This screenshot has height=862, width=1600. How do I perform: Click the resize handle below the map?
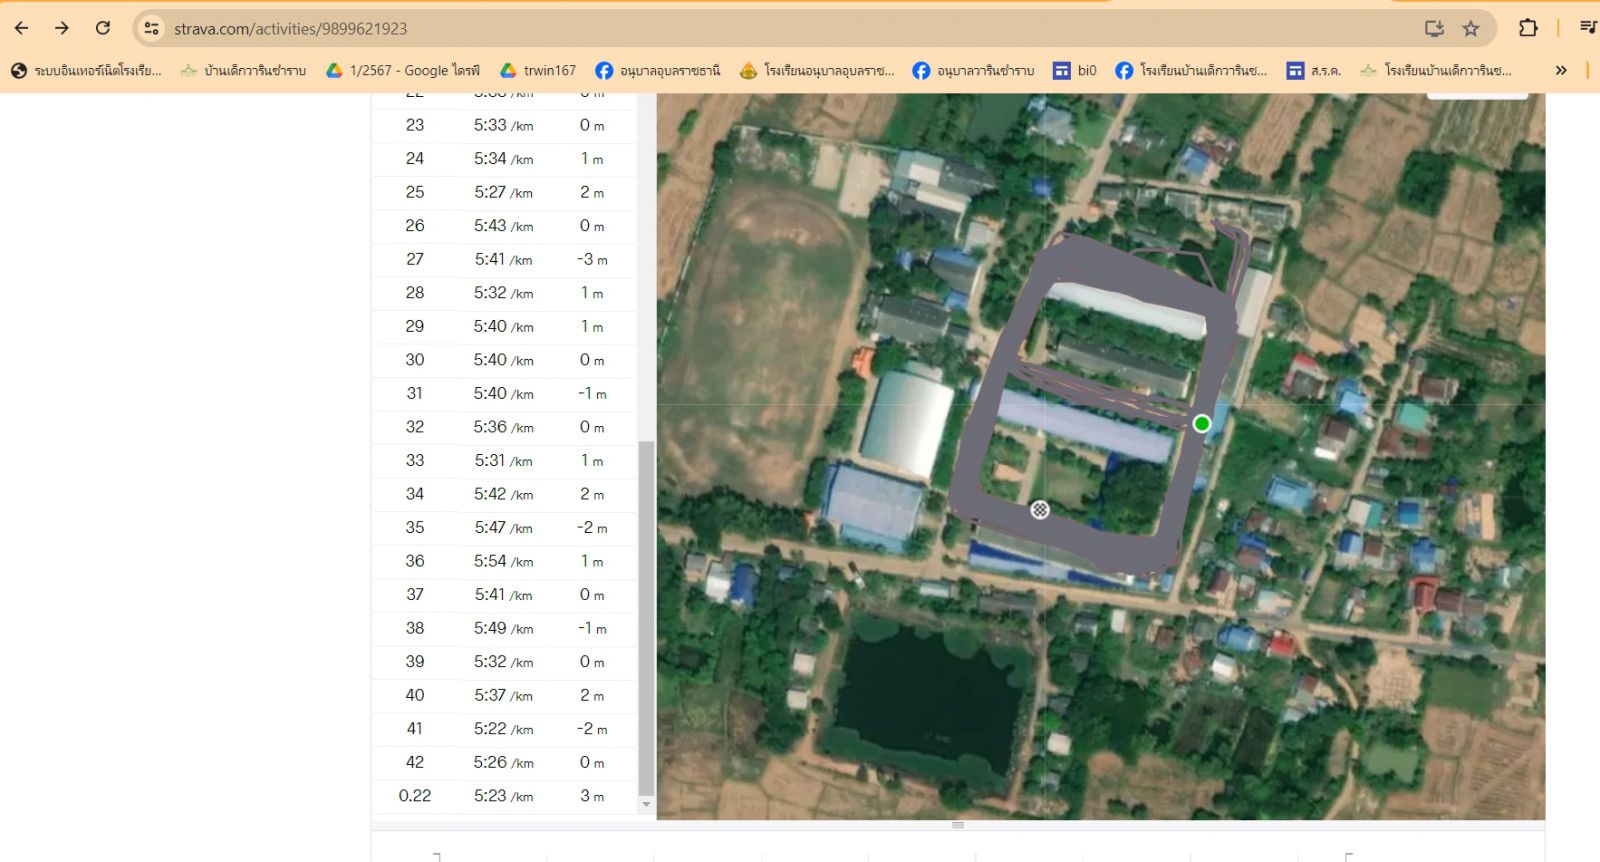click(958, 825)
